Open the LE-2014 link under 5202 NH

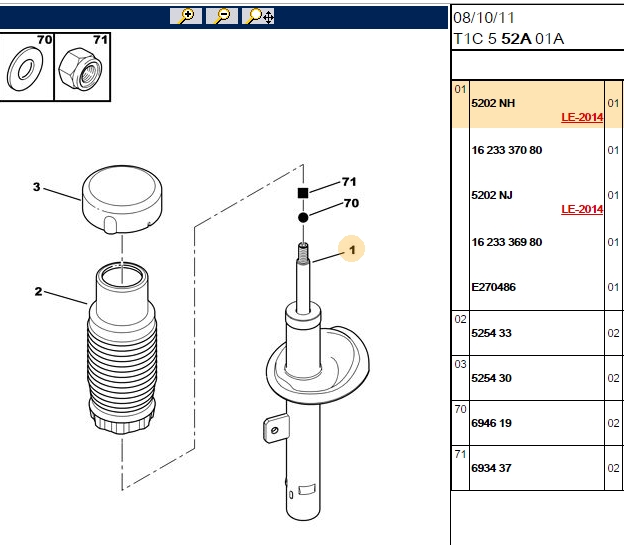point(582,117)
